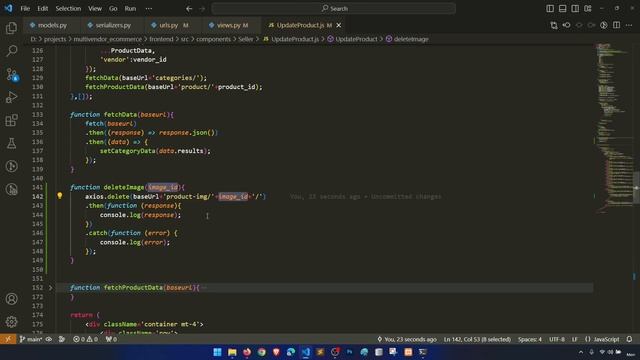The image size is (640, 360).
Task: Click the main branch indicator
Action: (31, 339)
